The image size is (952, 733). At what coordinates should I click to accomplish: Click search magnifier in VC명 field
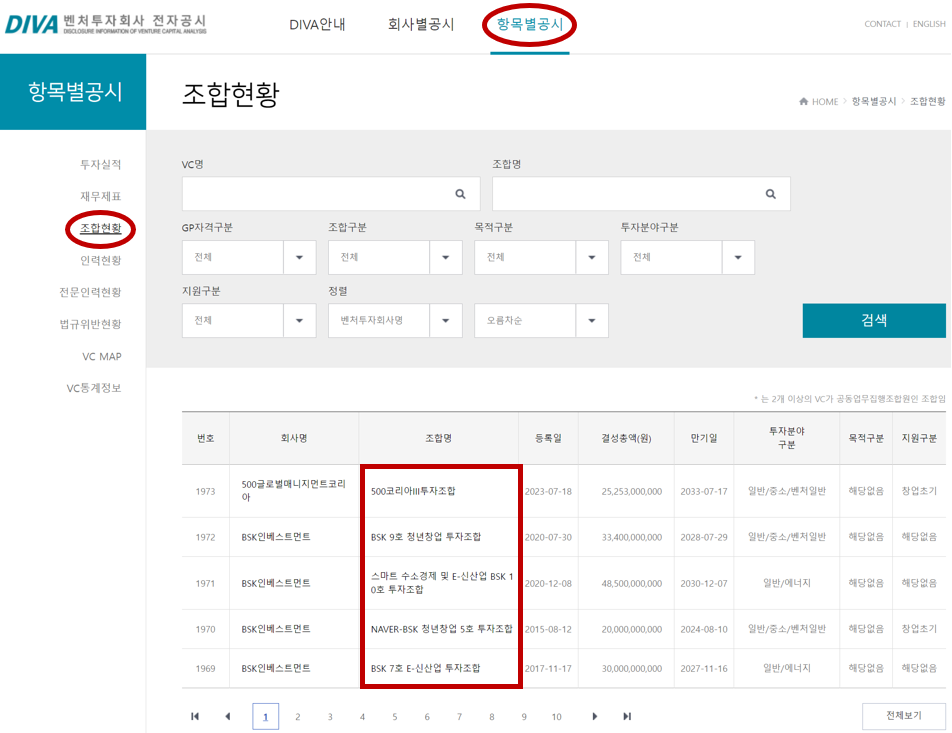click(x=460, y=194)
